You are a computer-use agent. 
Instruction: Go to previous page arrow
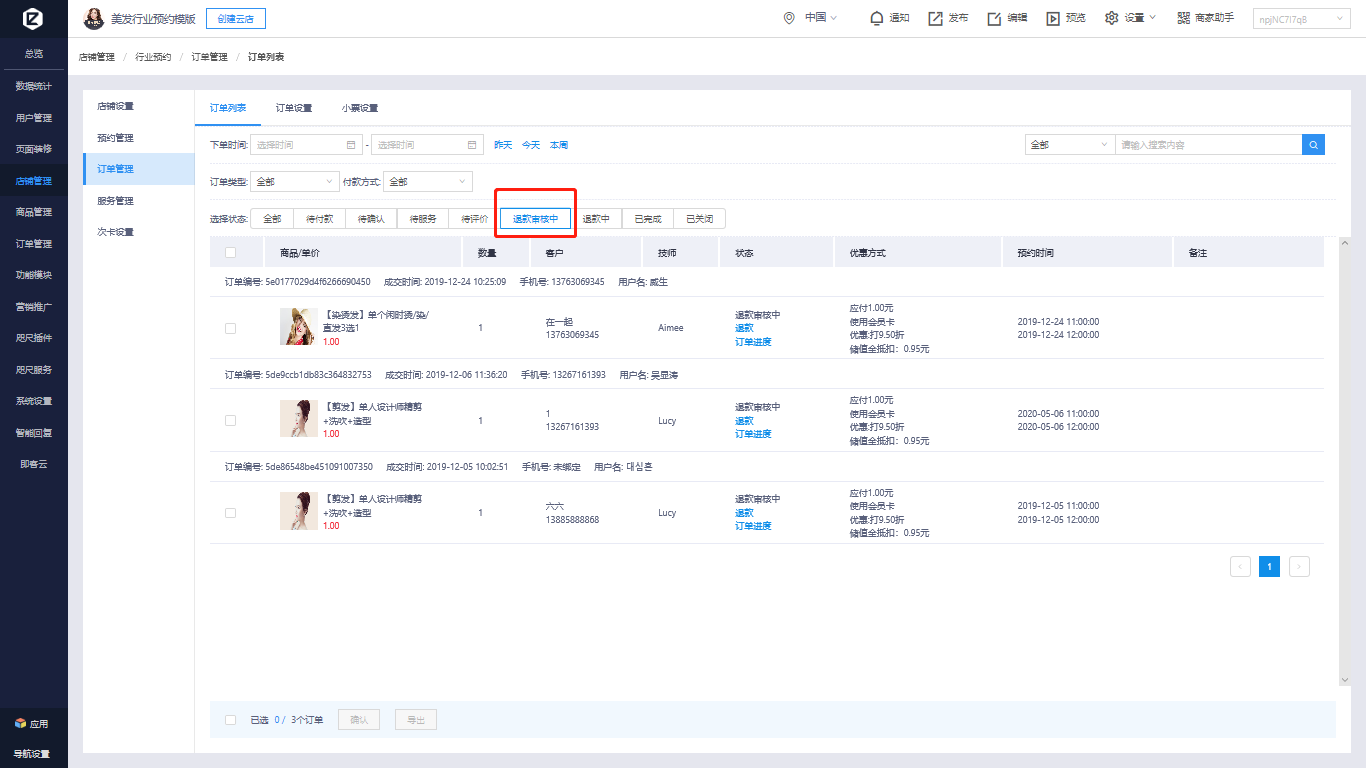[x=1240, y=566]
